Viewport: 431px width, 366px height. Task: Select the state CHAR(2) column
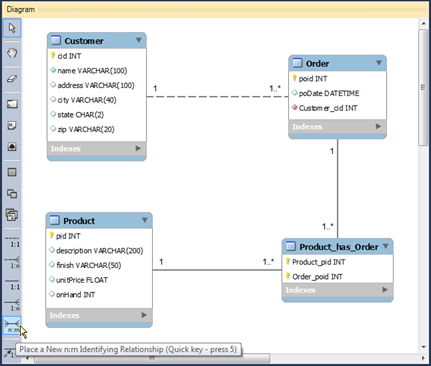coord(81,115)
